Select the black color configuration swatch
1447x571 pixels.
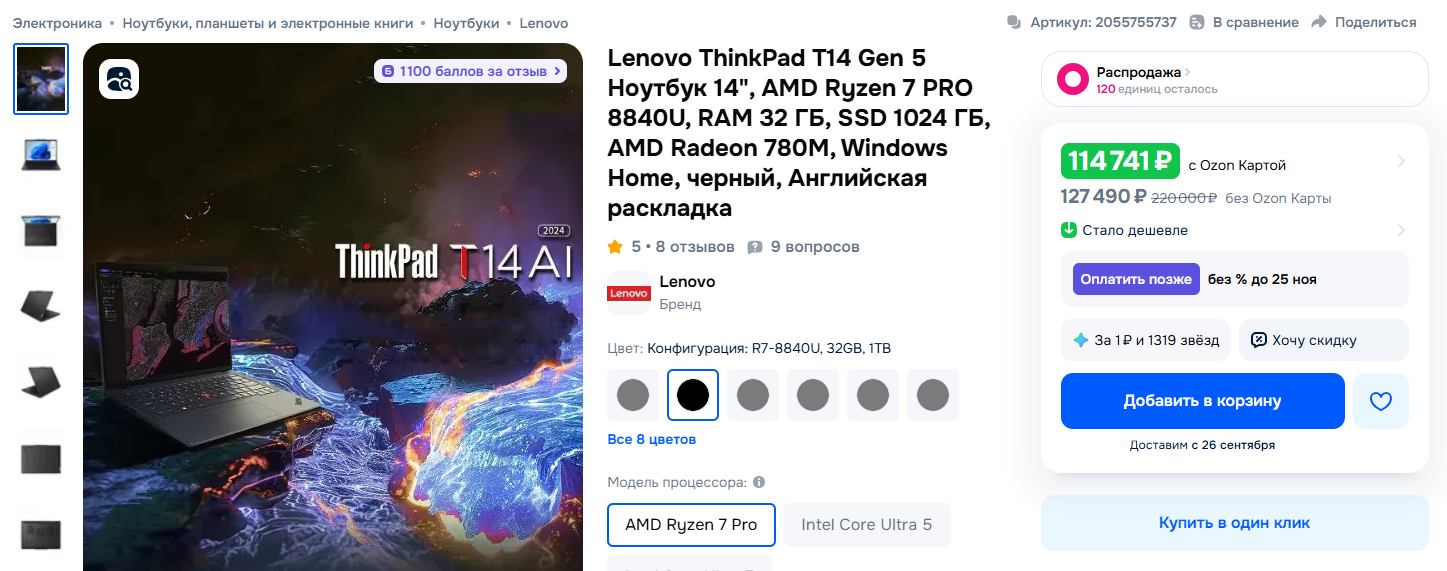pyautogui.click(x=693, y=395)
